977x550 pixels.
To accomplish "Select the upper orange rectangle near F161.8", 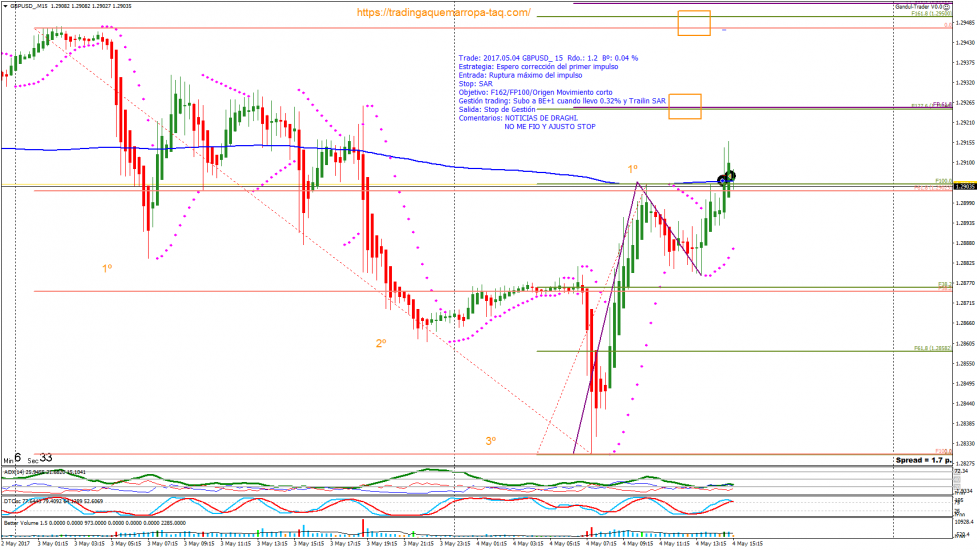I will [693, 23].
